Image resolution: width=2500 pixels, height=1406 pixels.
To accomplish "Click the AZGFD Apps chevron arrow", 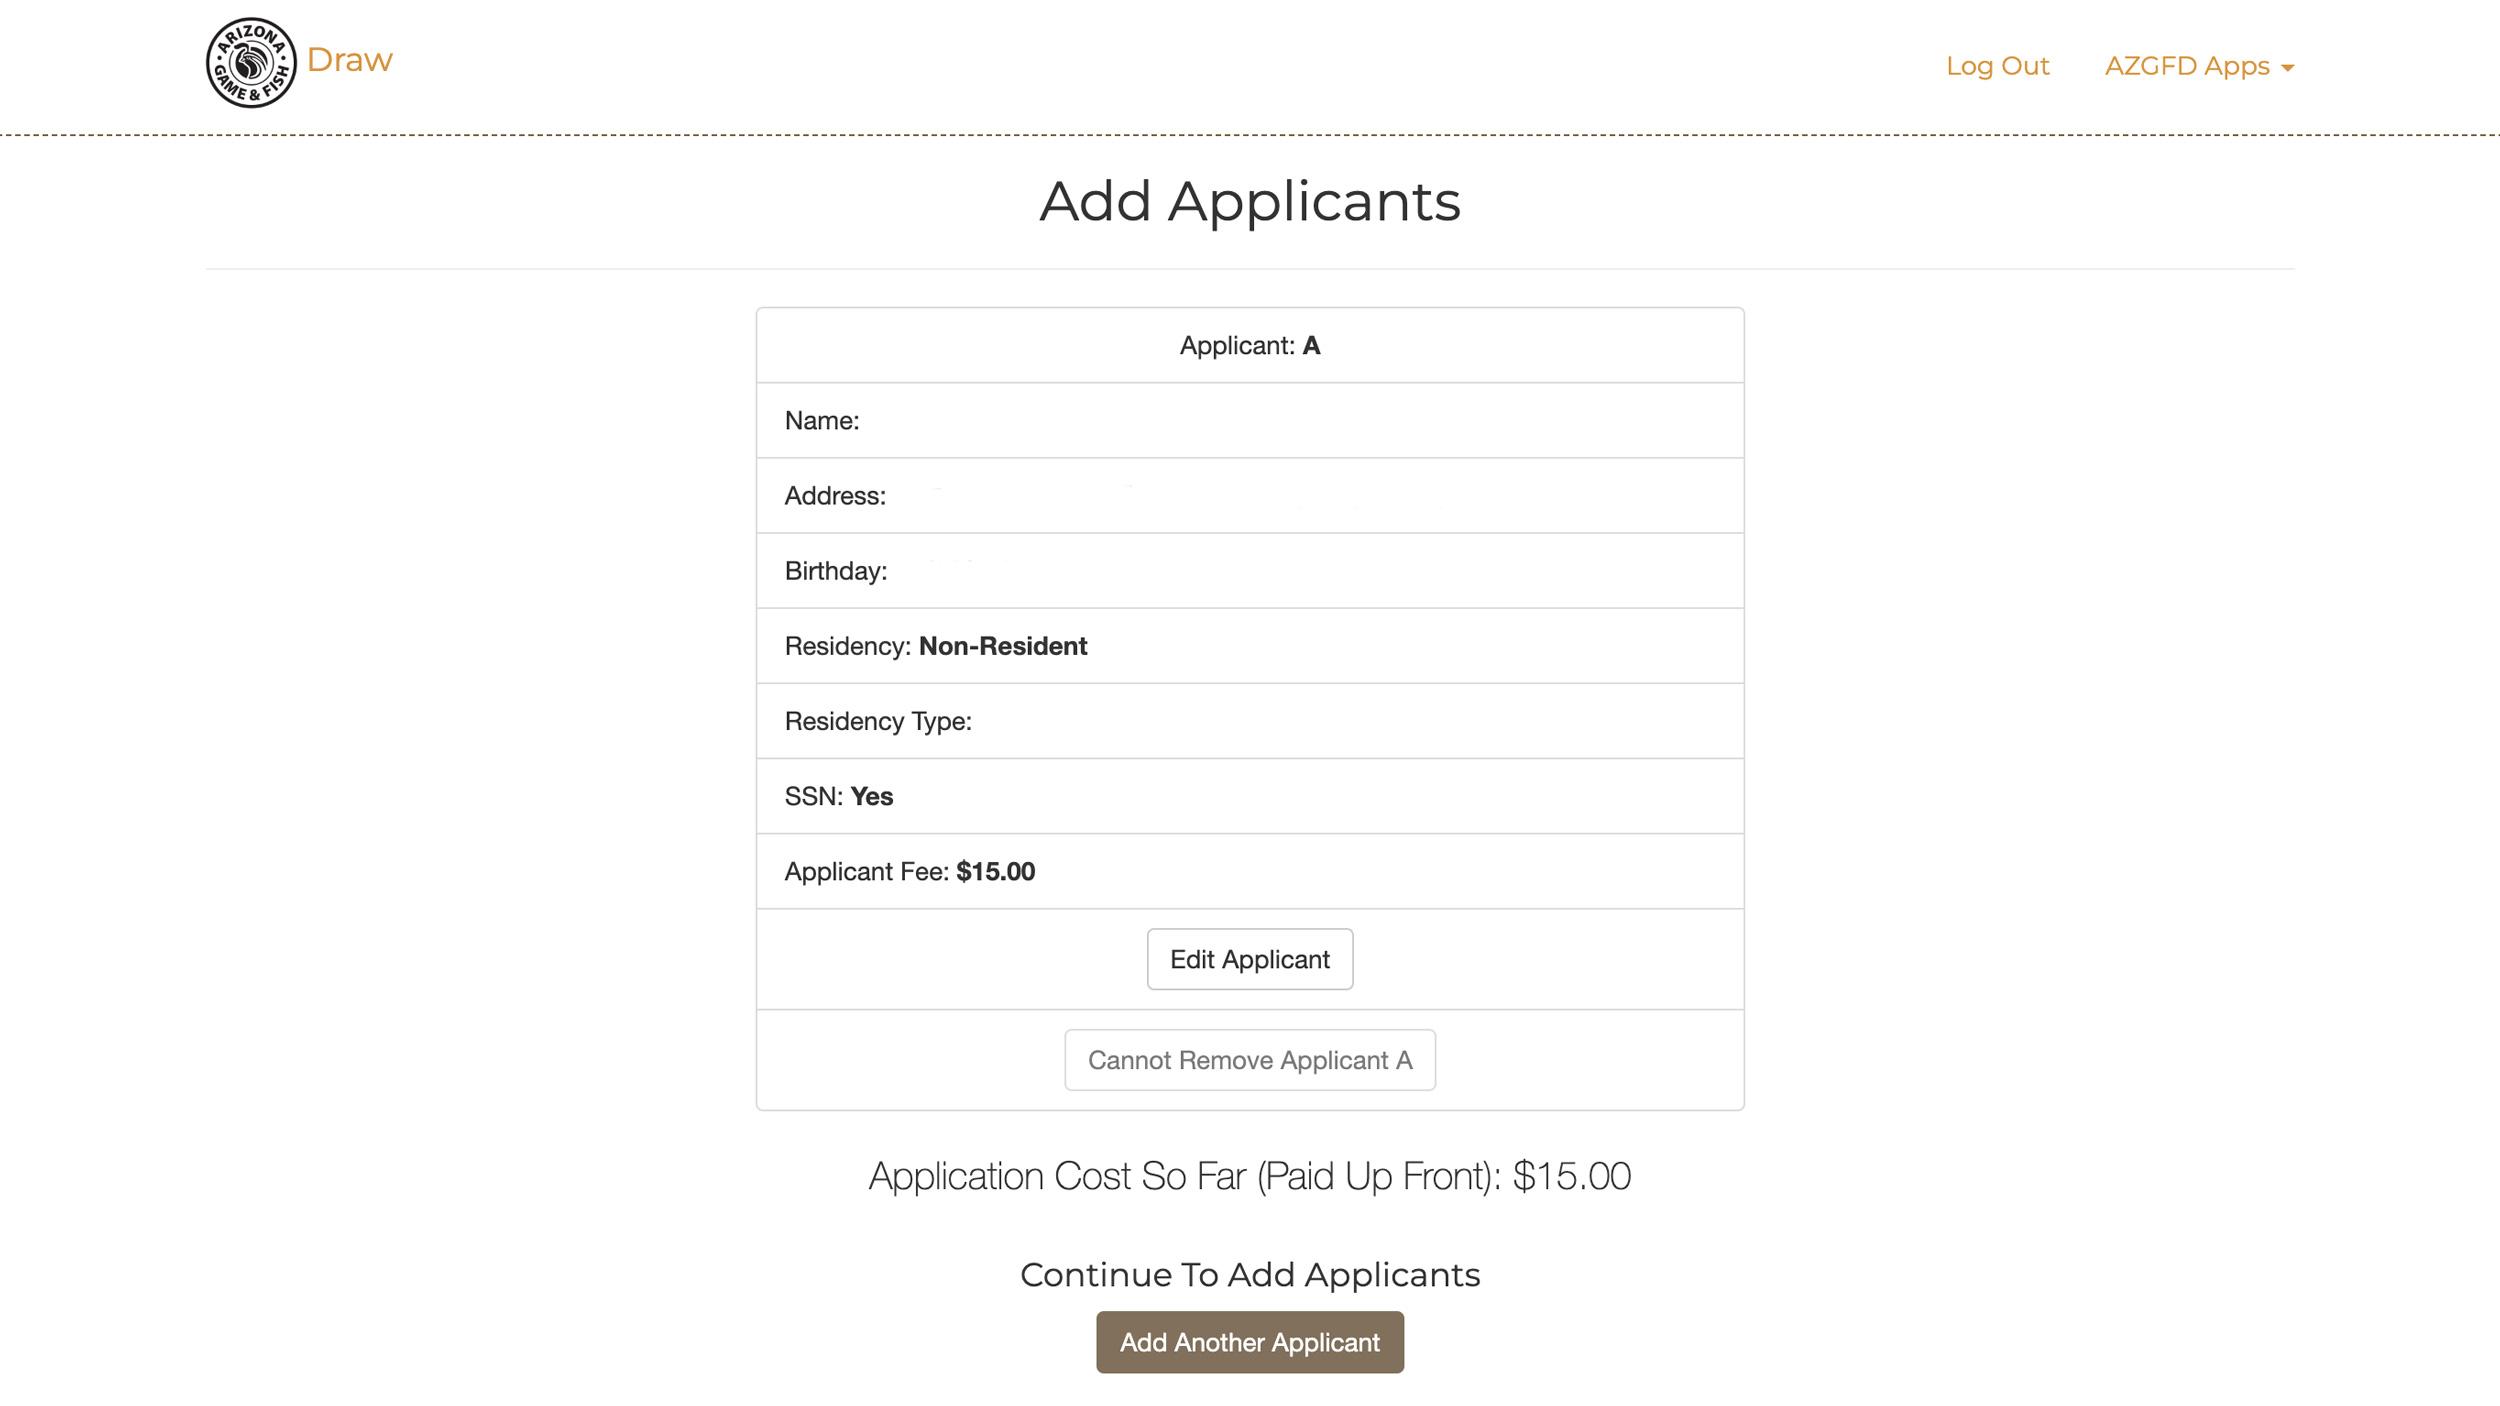I will tap(2290, 68).
